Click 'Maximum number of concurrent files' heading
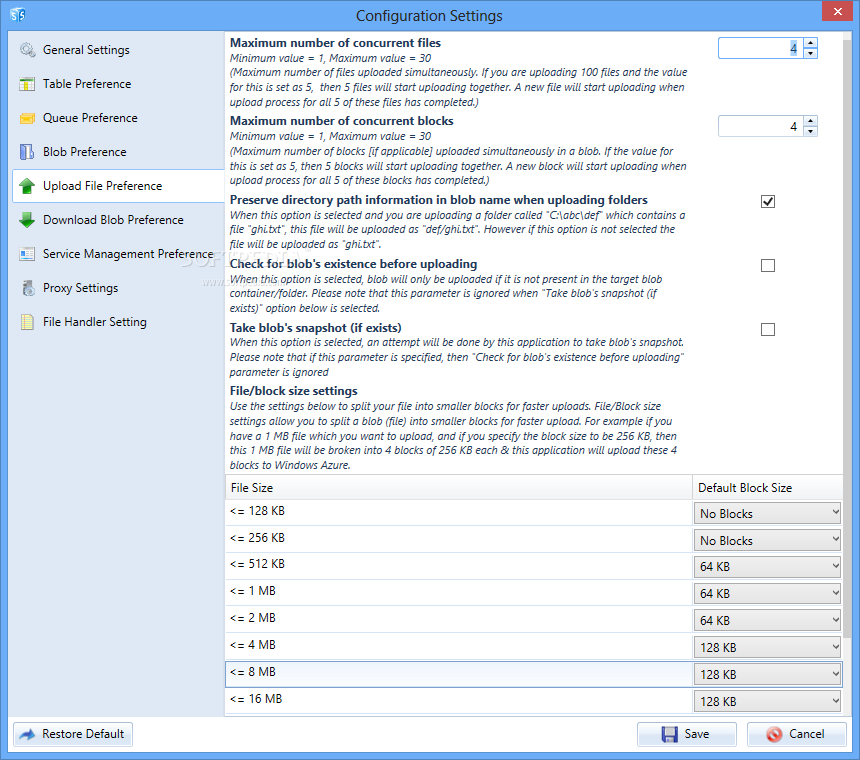Image resolution: width=860 pixels, height=760 pixels. [335, 43]
